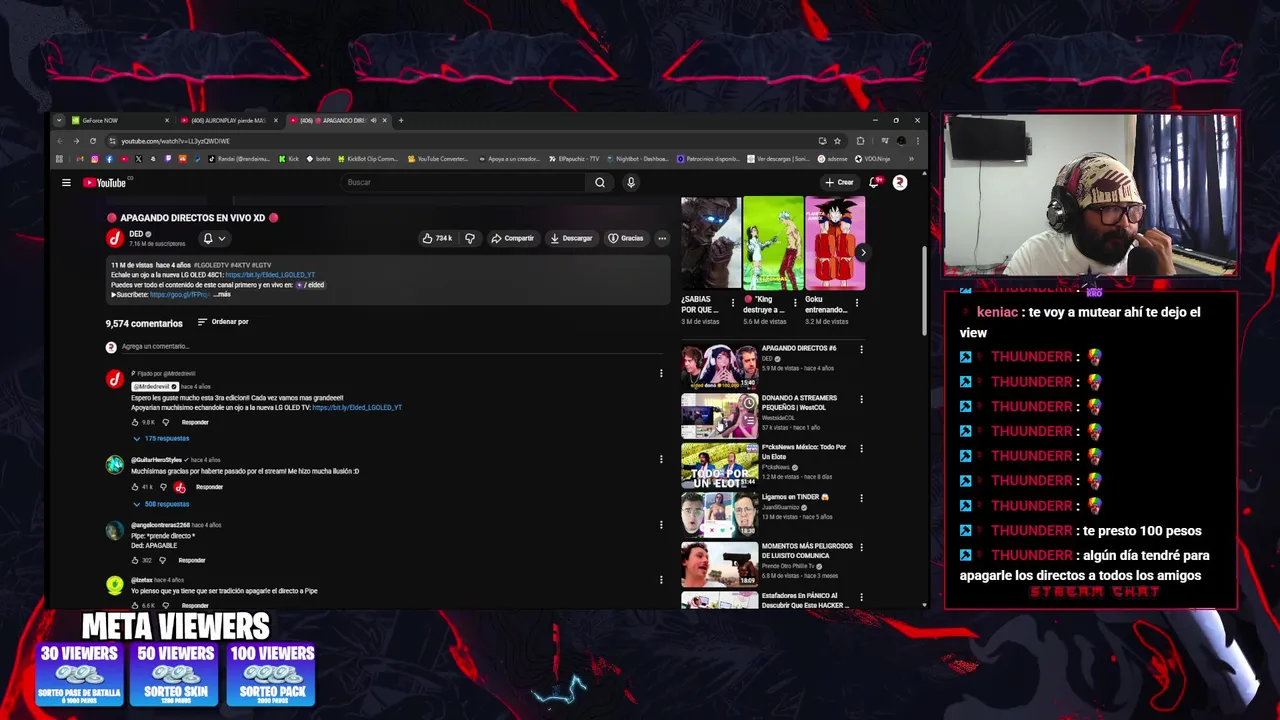Open the YouTube hamburger guide menu
This screenshot has width=1280, height=720.
pyautogui.click(x=66, y=183)
